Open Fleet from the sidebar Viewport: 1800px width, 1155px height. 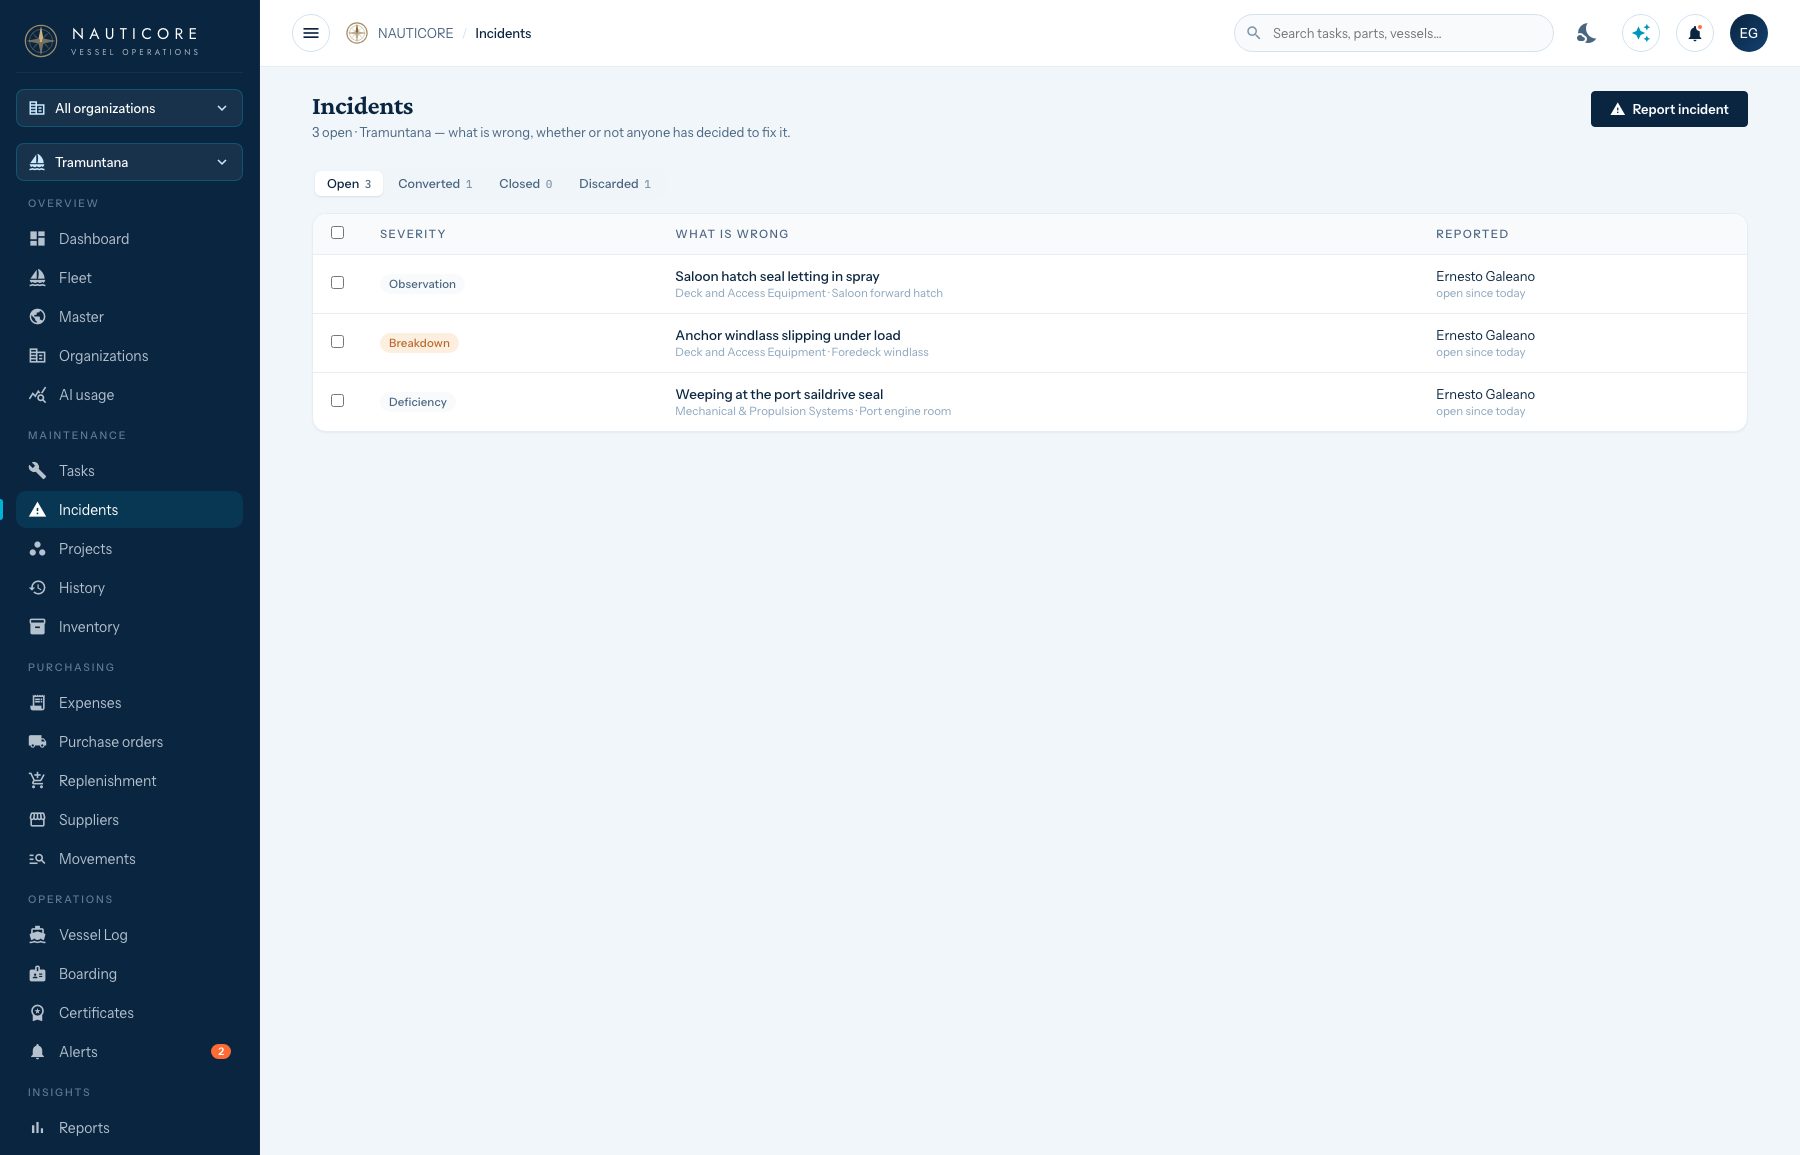tap(129, 278)
